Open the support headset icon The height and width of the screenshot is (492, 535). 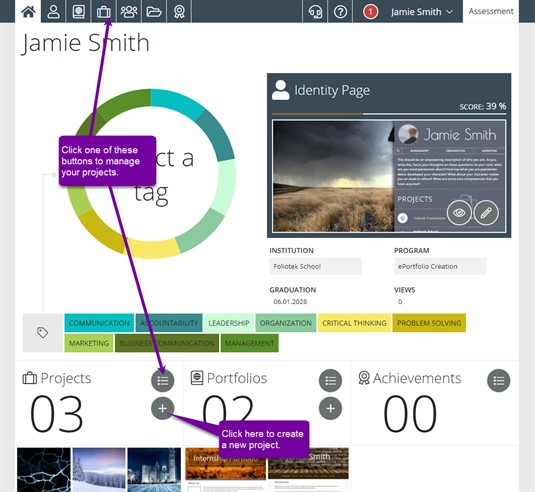[315, 12]
